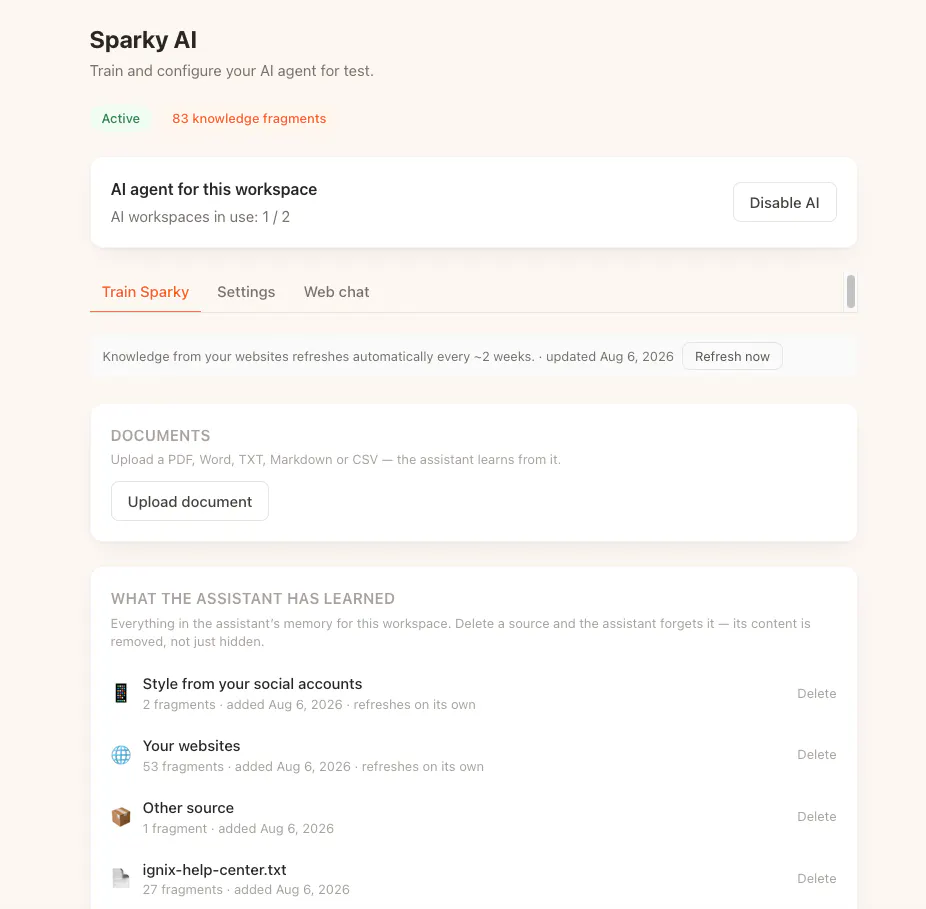Click the globe icon beside Your websites
Image resolution: width=926 pixels, height=909 pixels.
pyautogui.click(x=121, y=755)
